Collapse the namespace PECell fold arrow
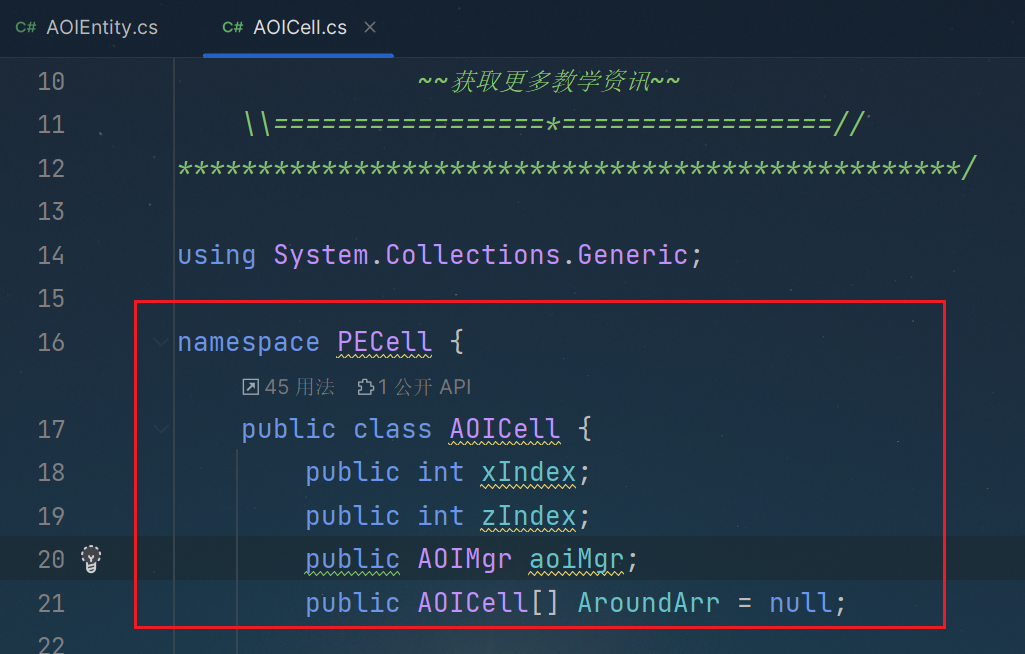Image resolution: width=1025 pixels, height=654 pixels. pos(160,342)
